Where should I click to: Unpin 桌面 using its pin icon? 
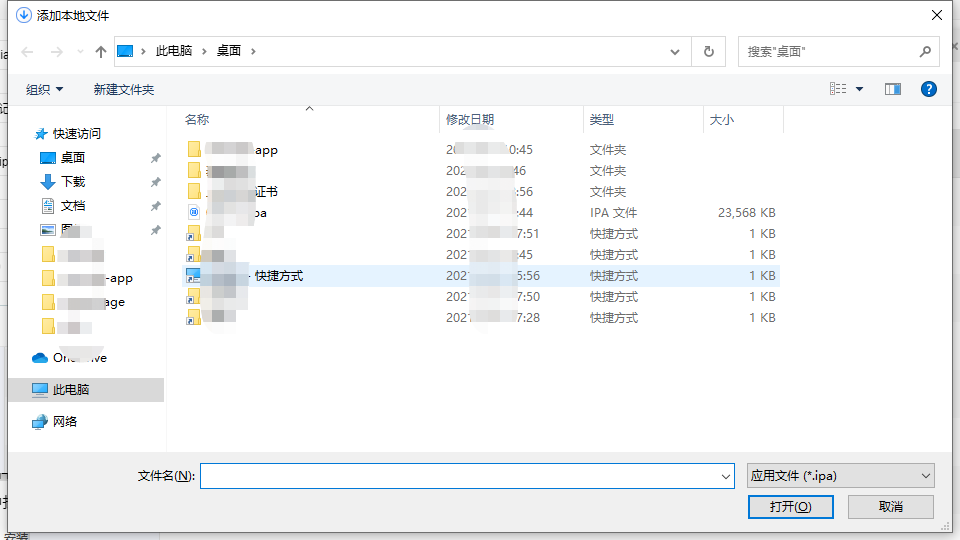point(156,158)
